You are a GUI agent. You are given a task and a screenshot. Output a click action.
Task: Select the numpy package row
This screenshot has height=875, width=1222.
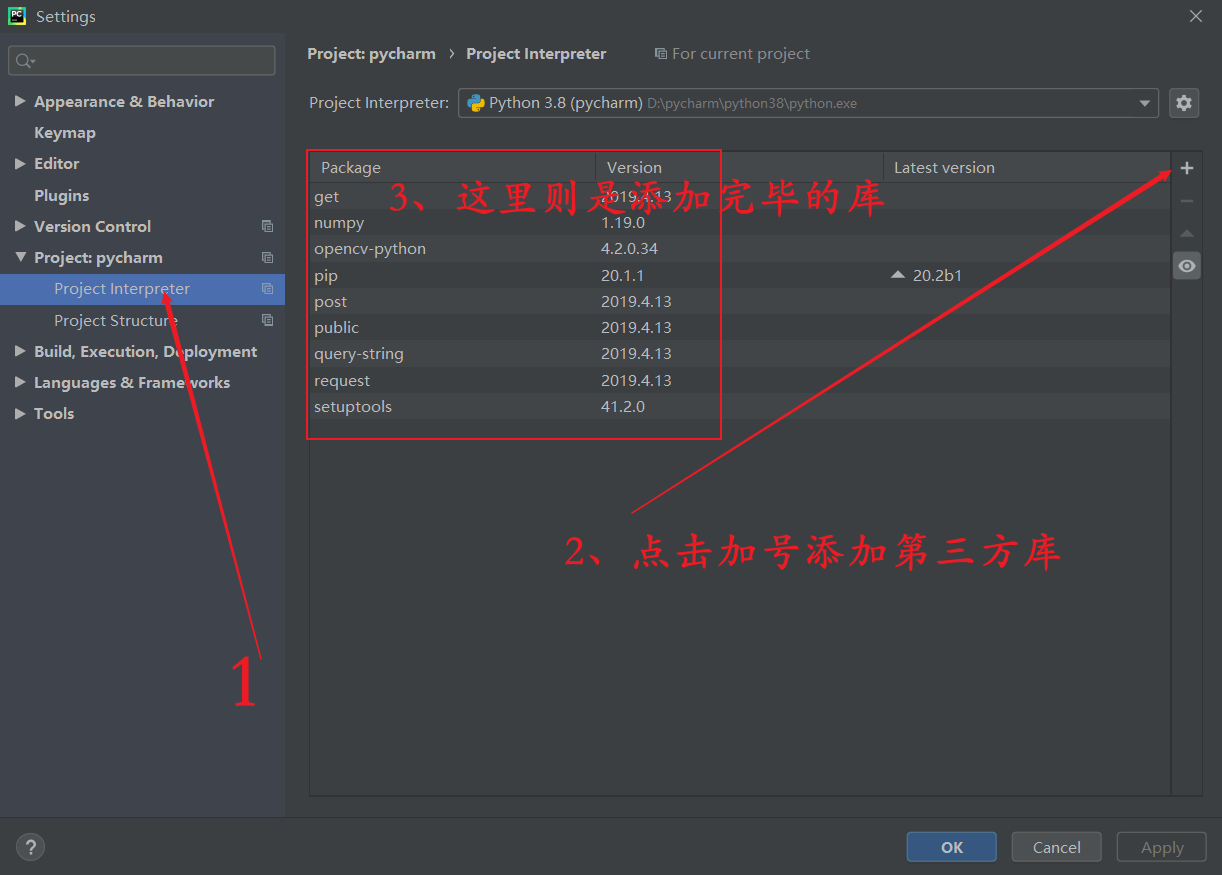(x=740, y=223)
